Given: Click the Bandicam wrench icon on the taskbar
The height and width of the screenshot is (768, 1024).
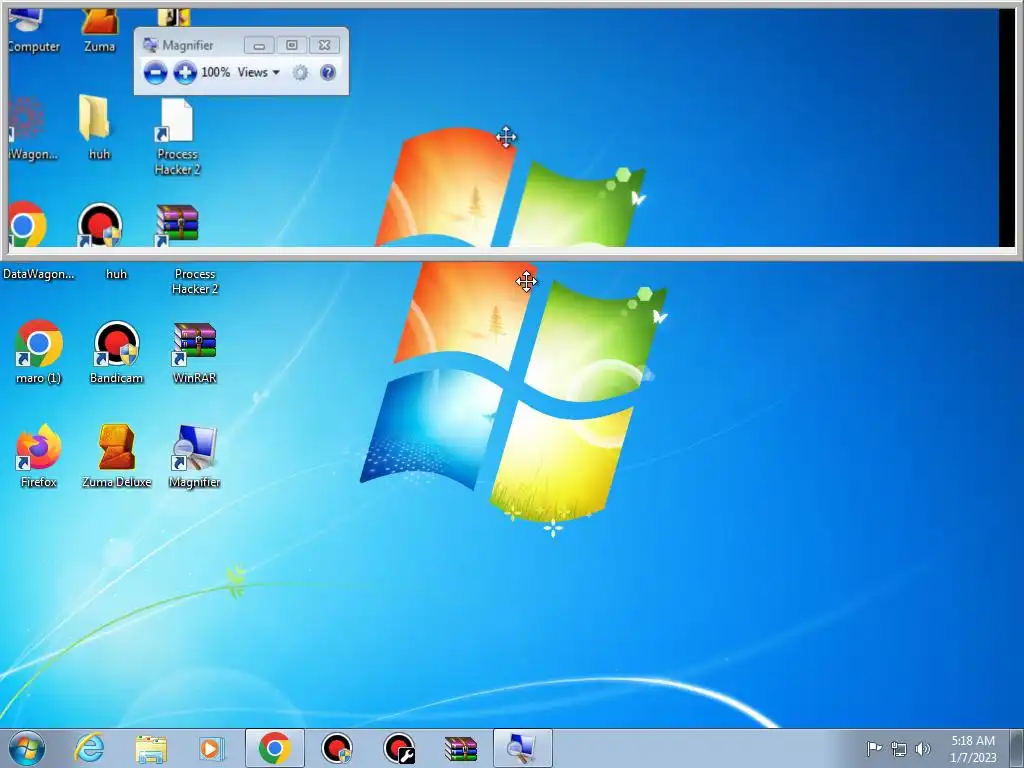Looking at the screenshot, I should [x=399, y=748].
